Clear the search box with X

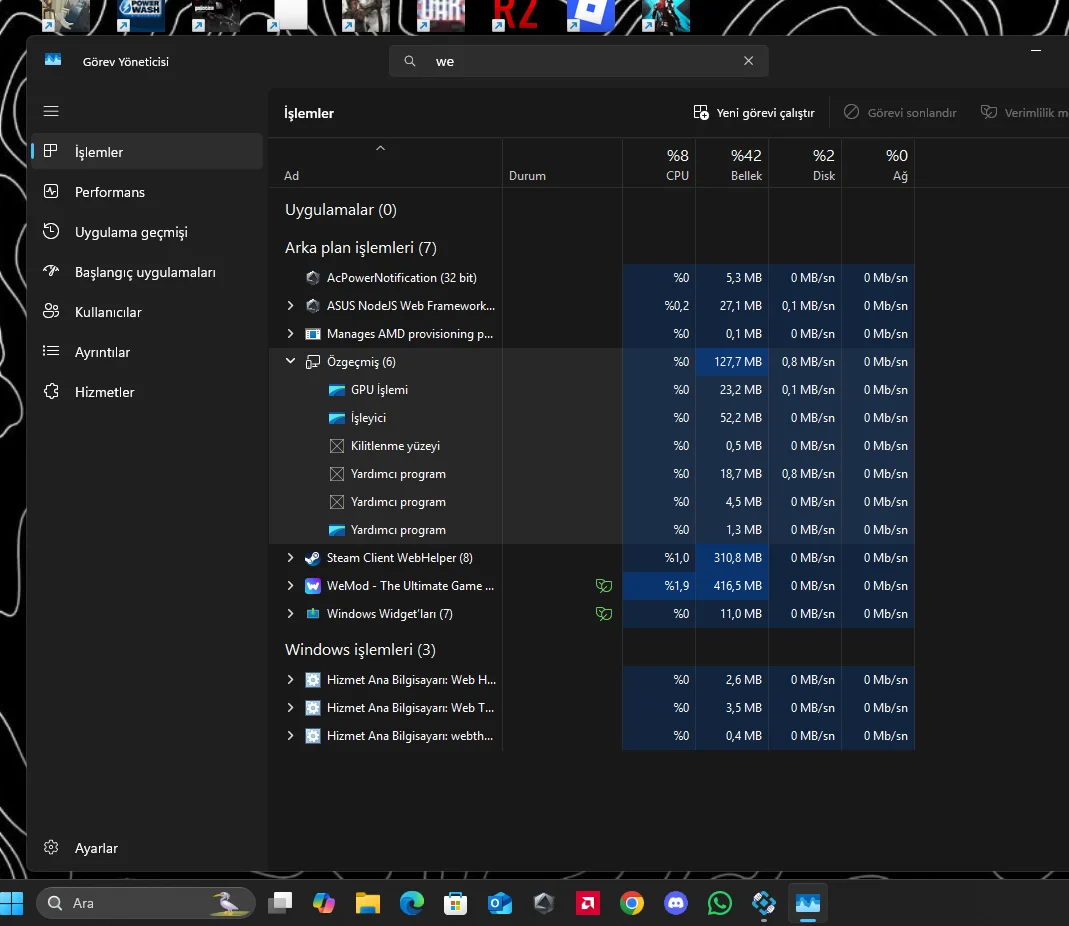[749, 61]
